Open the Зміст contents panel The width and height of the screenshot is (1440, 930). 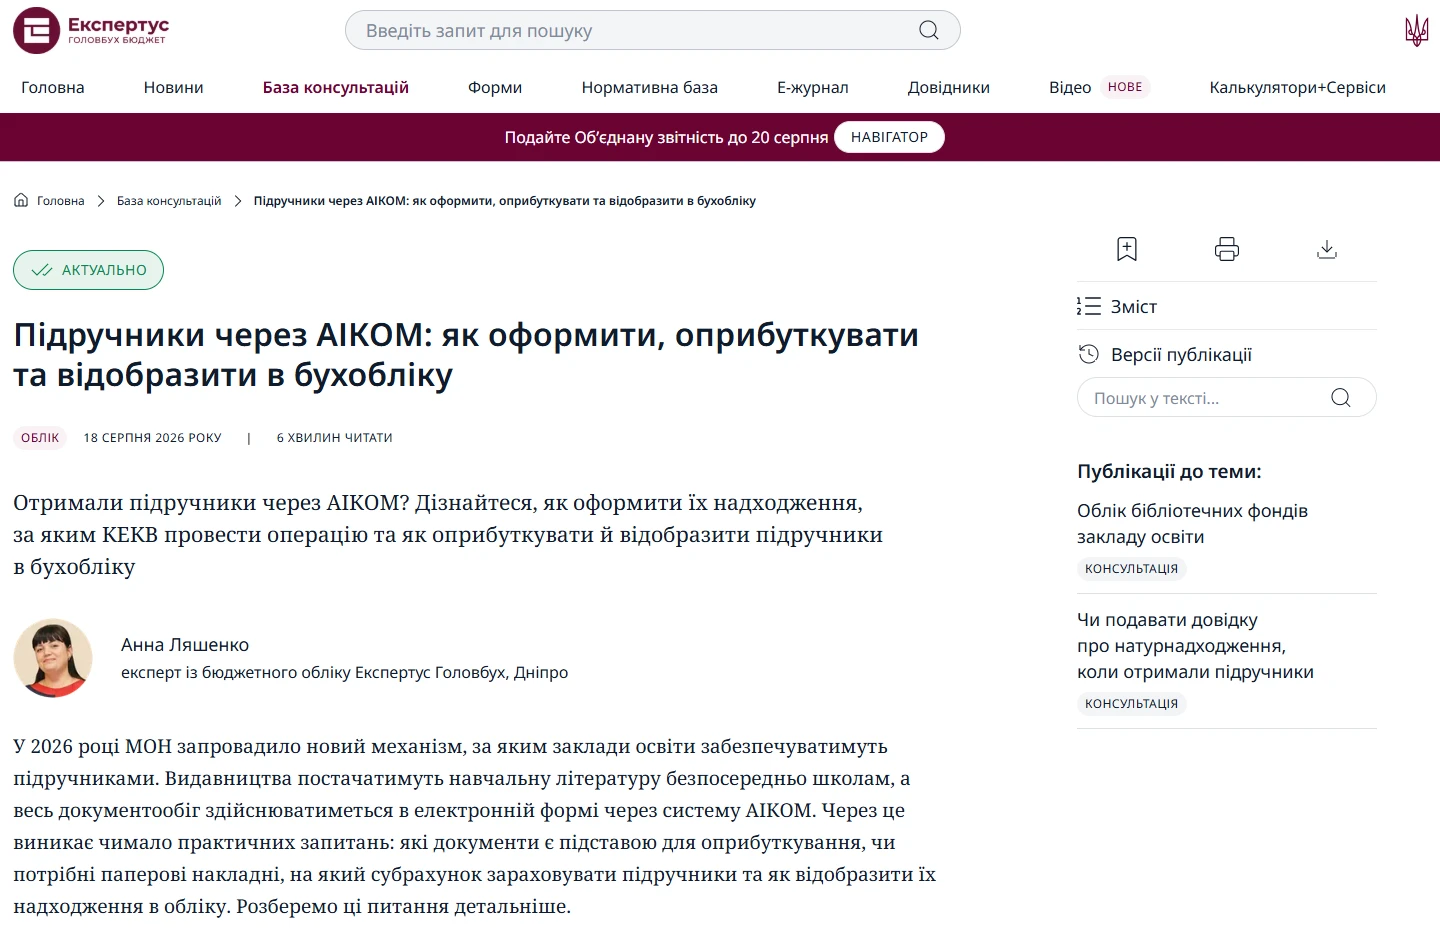coord(1134,306)
